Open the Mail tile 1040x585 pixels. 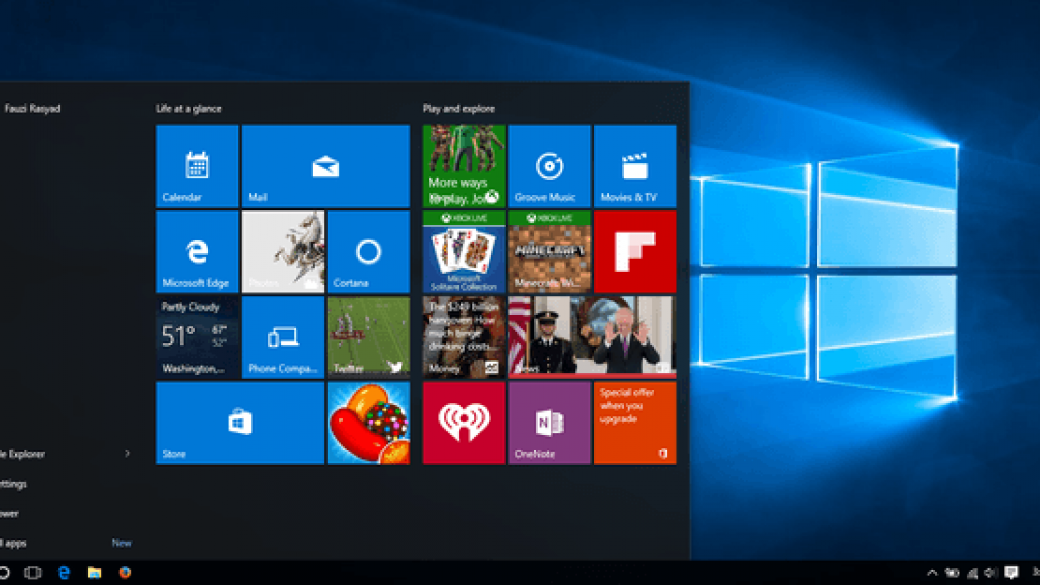[x=326, y=166]
